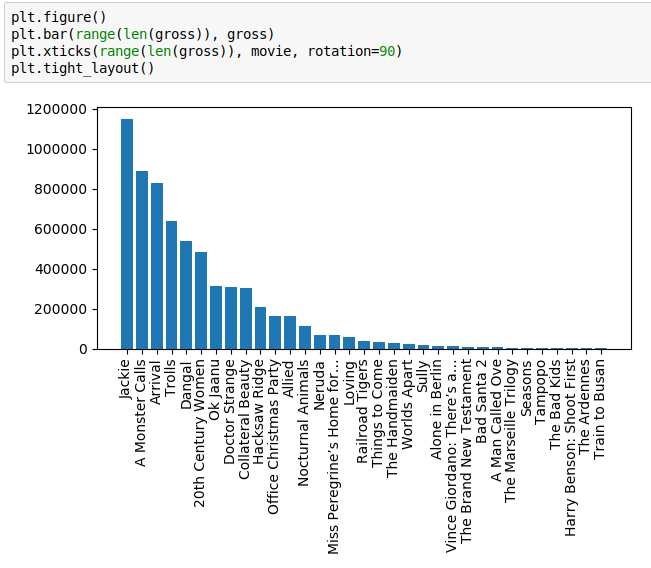Click the plt.bar code line
Screen dimensions: 651x568
142,34
